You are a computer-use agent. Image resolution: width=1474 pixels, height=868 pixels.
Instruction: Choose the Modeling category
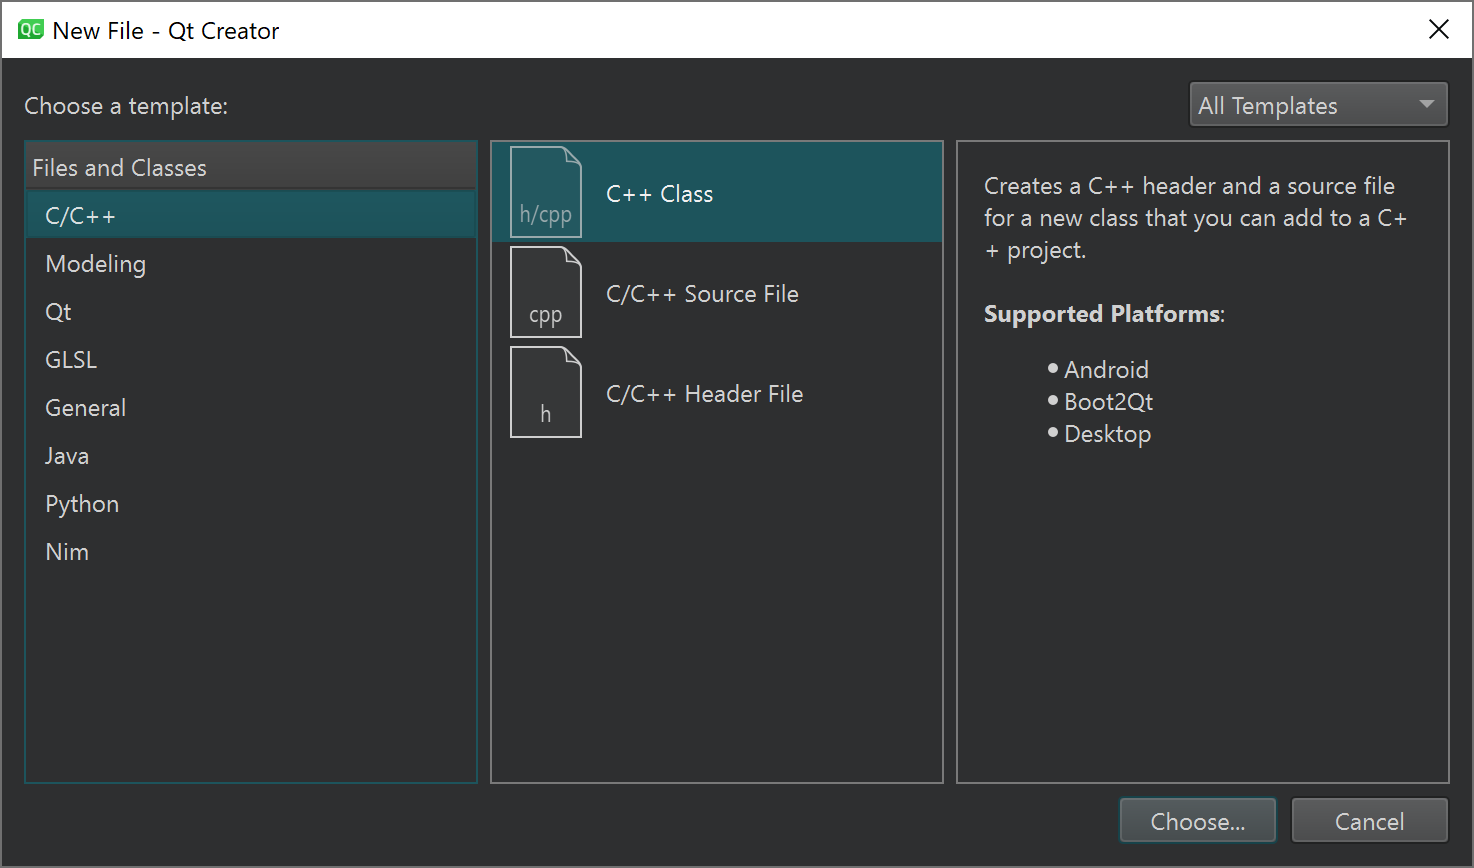95,264
